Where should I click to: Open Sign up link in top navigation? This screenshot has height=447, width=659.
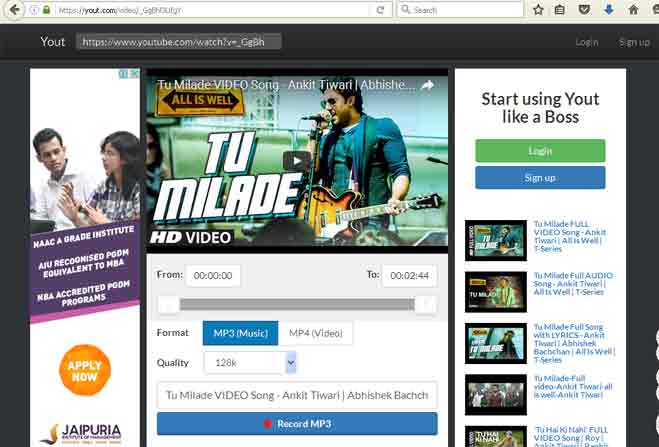pyautogui.click(x=634, y=42)
